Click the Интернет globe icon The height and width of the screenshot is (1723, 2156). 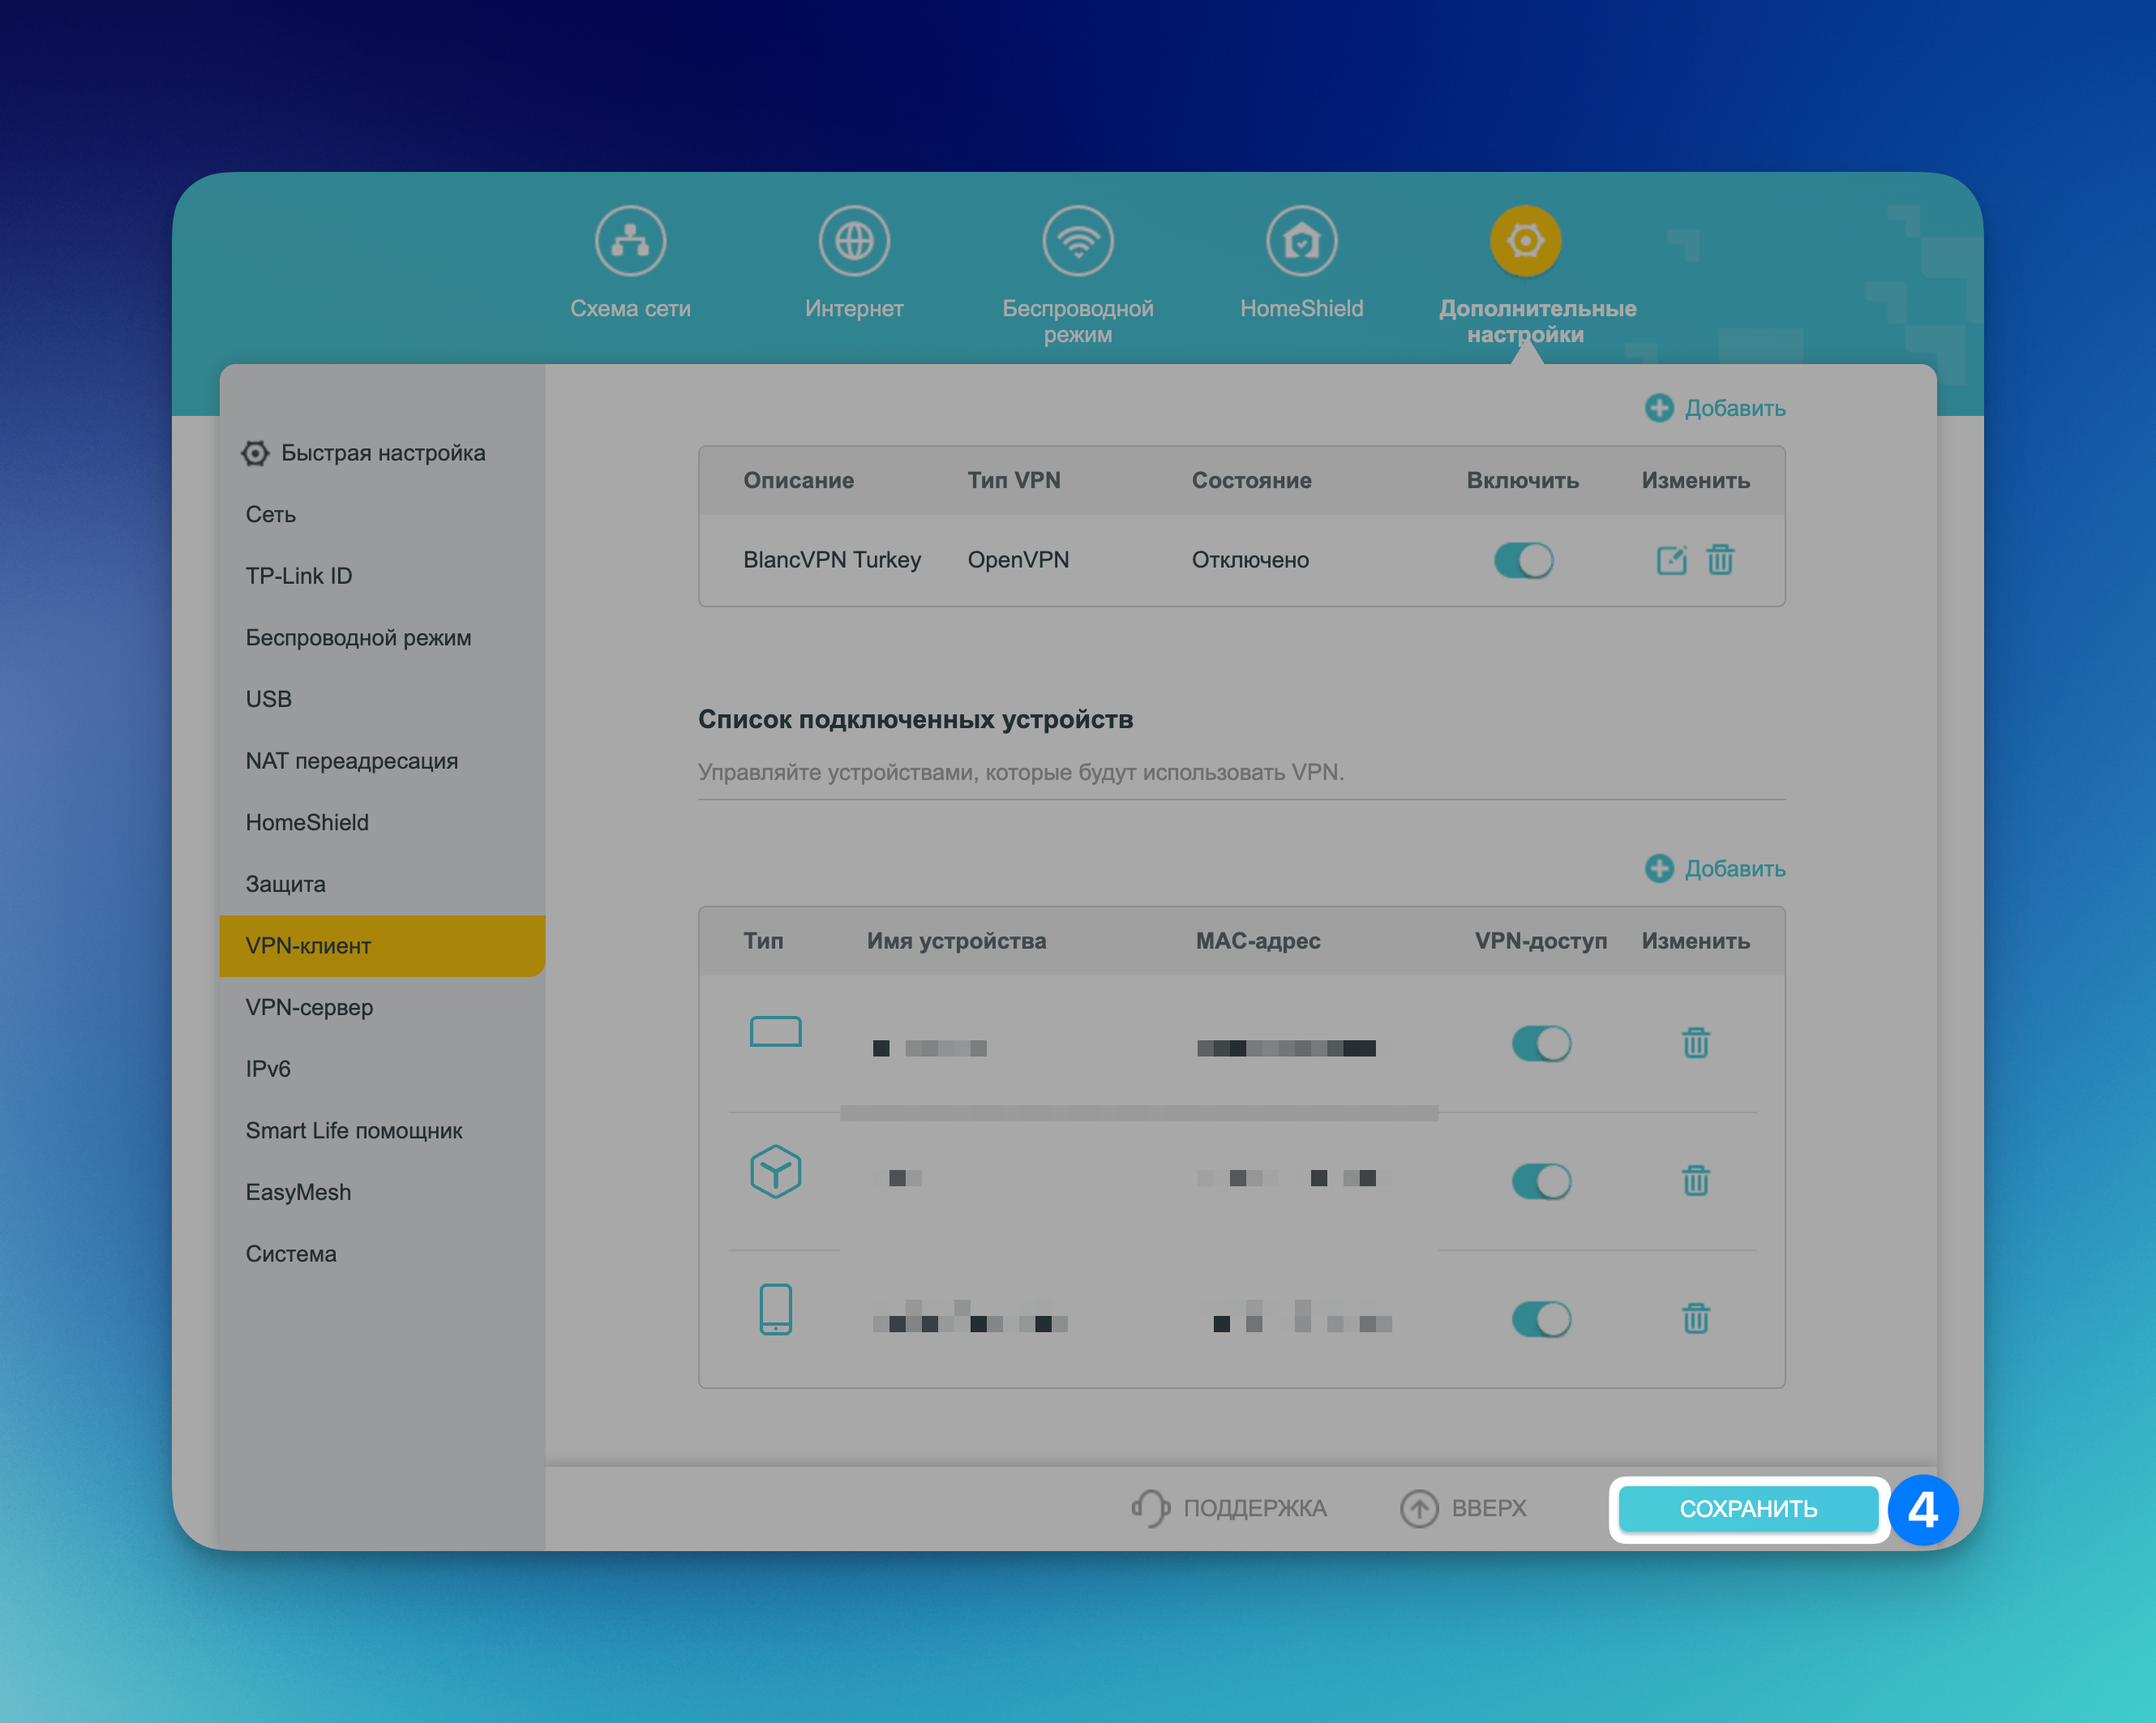coord(854,241)
